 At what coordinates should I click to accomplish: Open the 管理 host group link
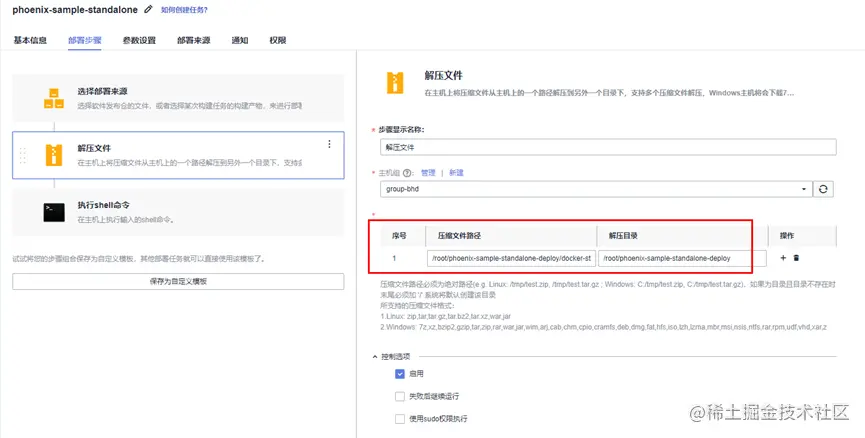click(428, 173)
